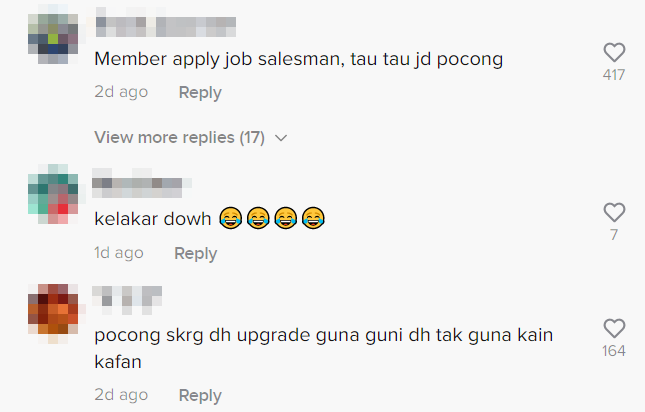Open the first commenter's blurred username

pos(166,22)
